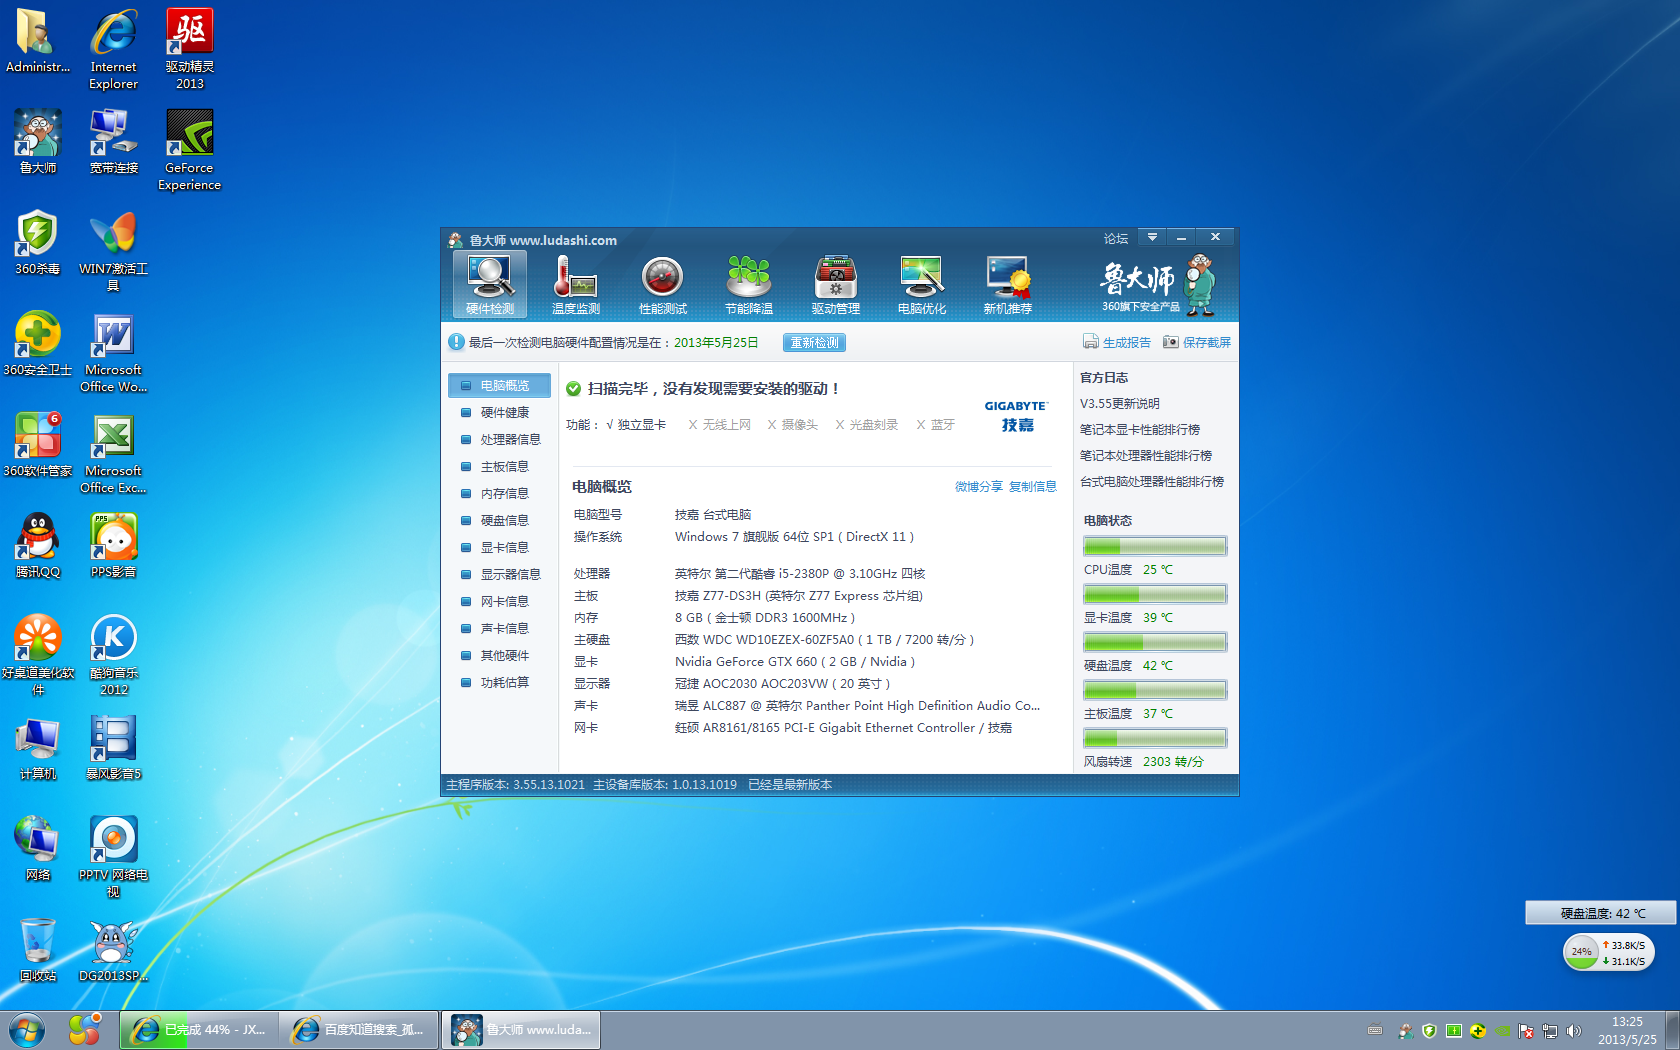The height and width of the screenshot is (1050, 1680).
Task: Open 酷狗音乐 2012 desktop icon
Action: [114, 655]
